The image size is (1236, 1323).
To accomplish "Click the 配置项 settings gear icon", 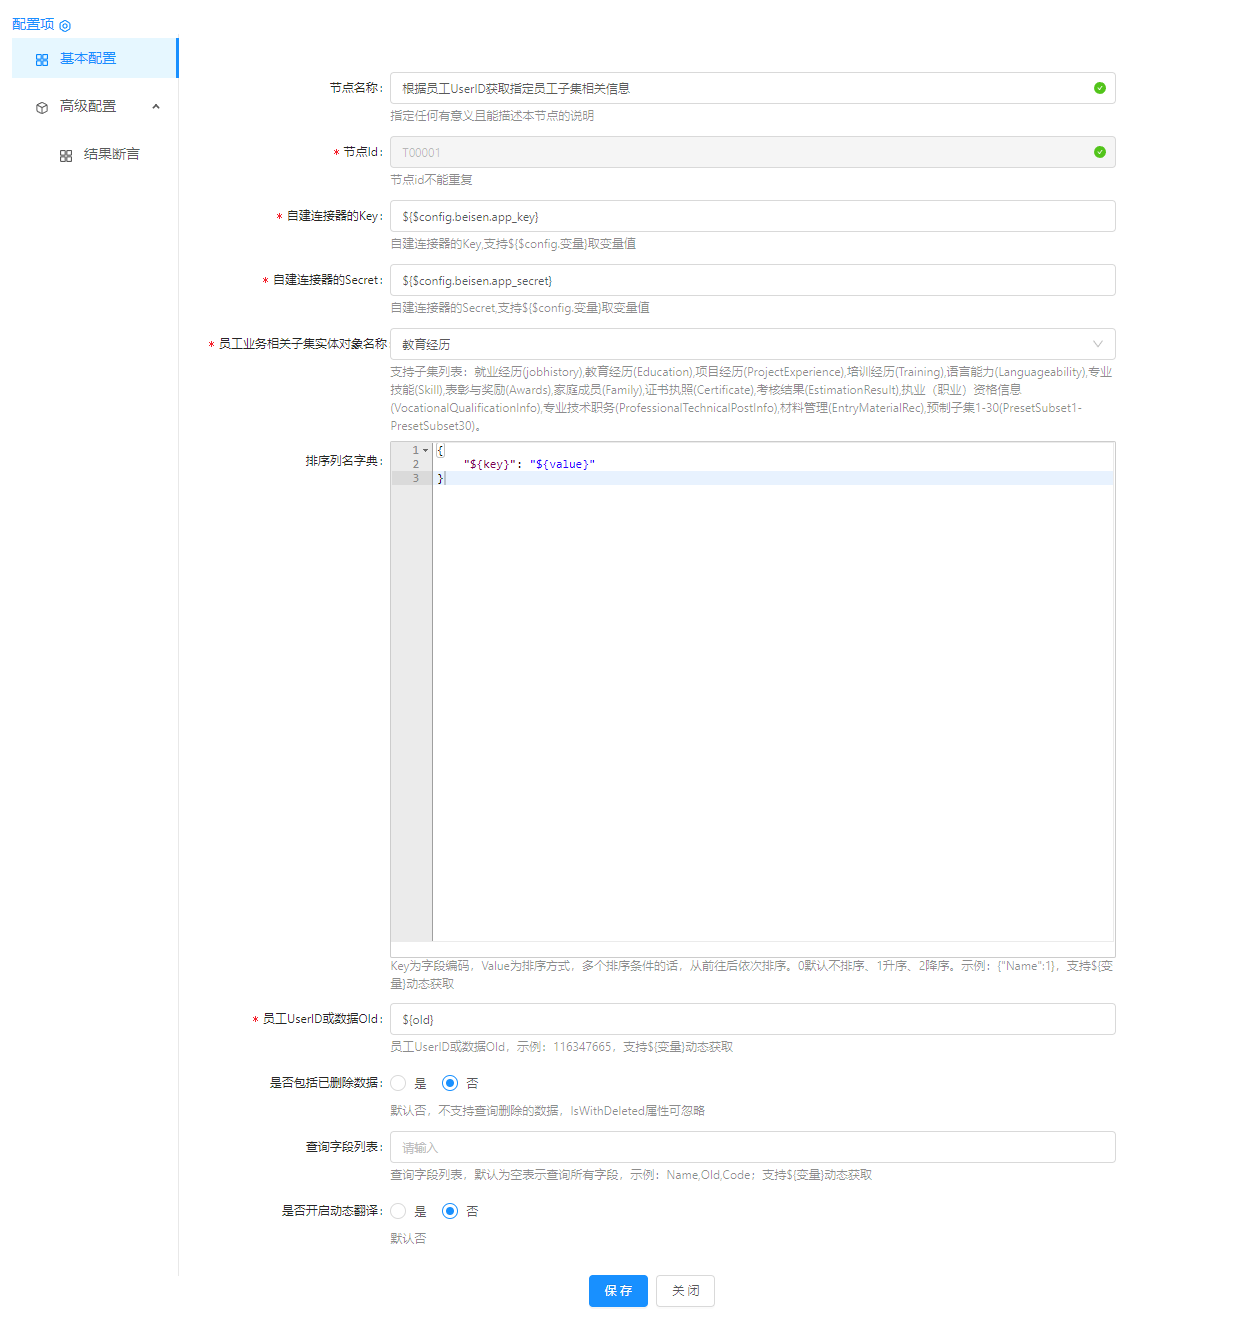I will pyautogui.click(x=66, y=25).
